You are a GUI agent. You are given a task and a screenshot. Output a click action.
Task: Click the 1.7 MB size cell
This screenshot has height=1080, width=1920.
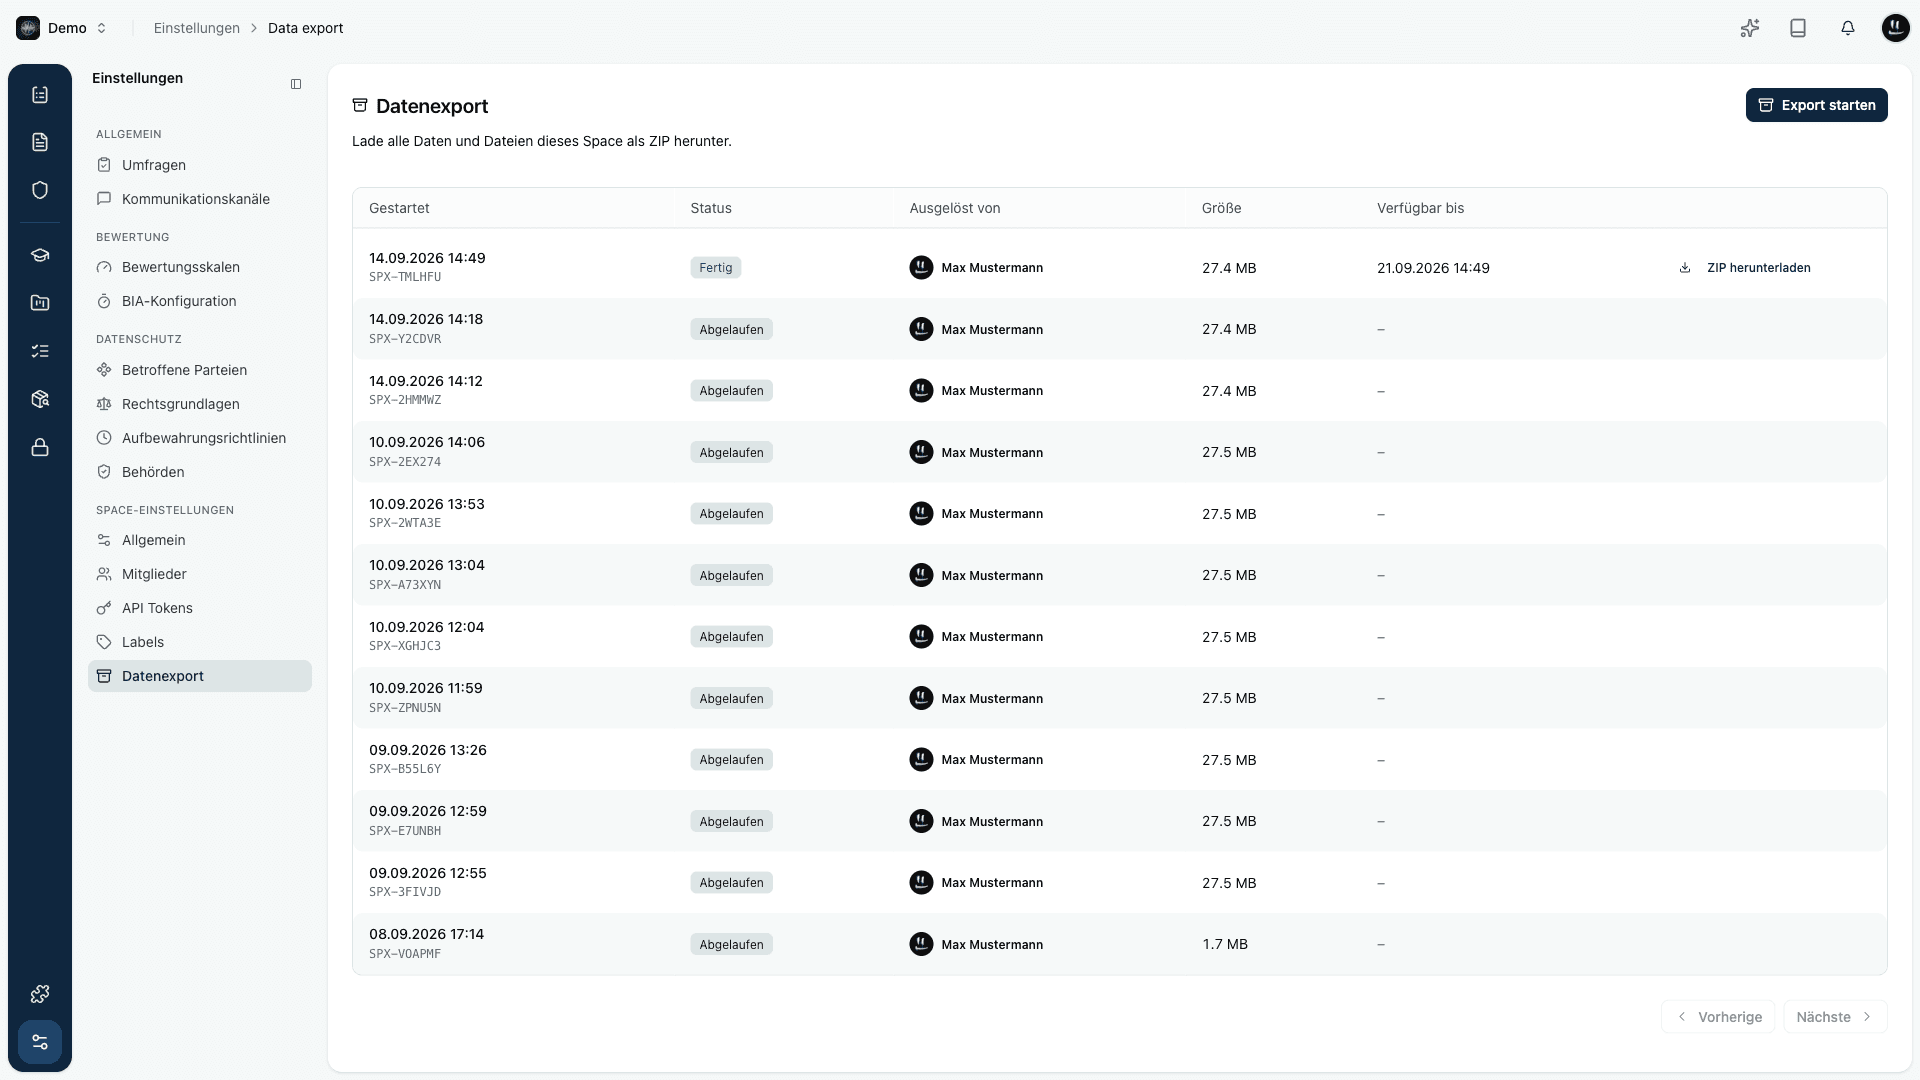tap(1225, 944)
